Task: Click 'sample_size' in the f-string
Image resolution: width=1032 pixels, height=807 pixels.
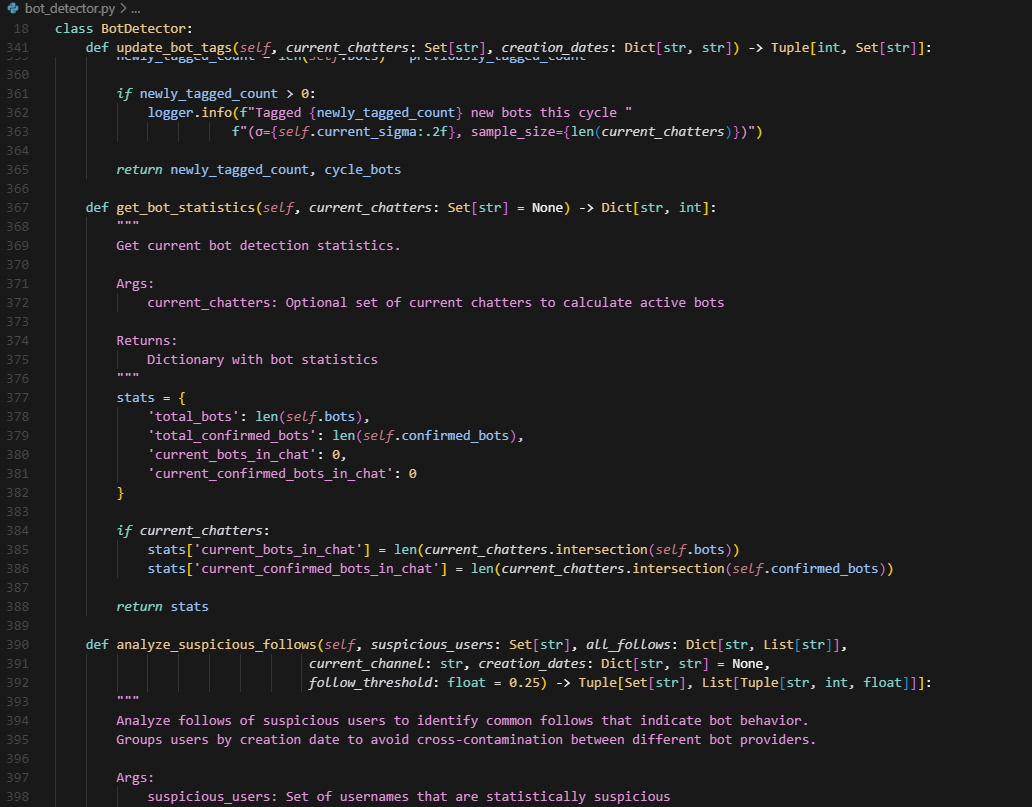Action: pos(513,132)
